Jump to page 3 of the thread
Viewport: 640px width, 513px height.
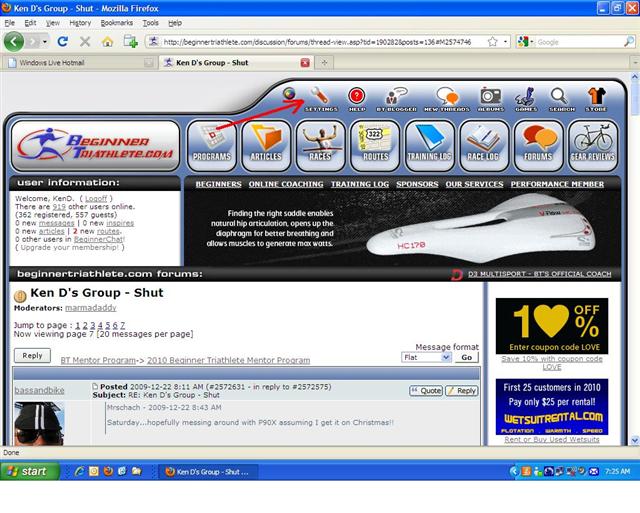(x=93, y=325)
